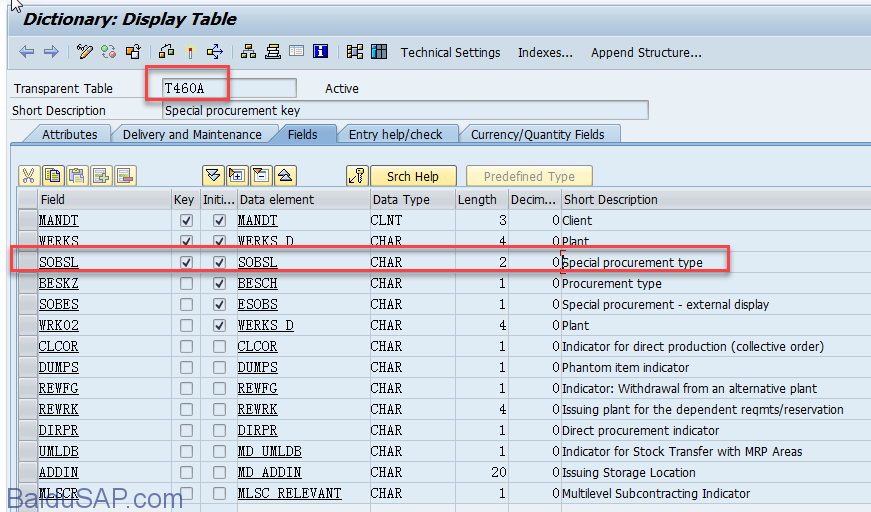The image size is (871, 512).
Task: Click the Activate matchstick icon
Action: click(x=189, y=52)
